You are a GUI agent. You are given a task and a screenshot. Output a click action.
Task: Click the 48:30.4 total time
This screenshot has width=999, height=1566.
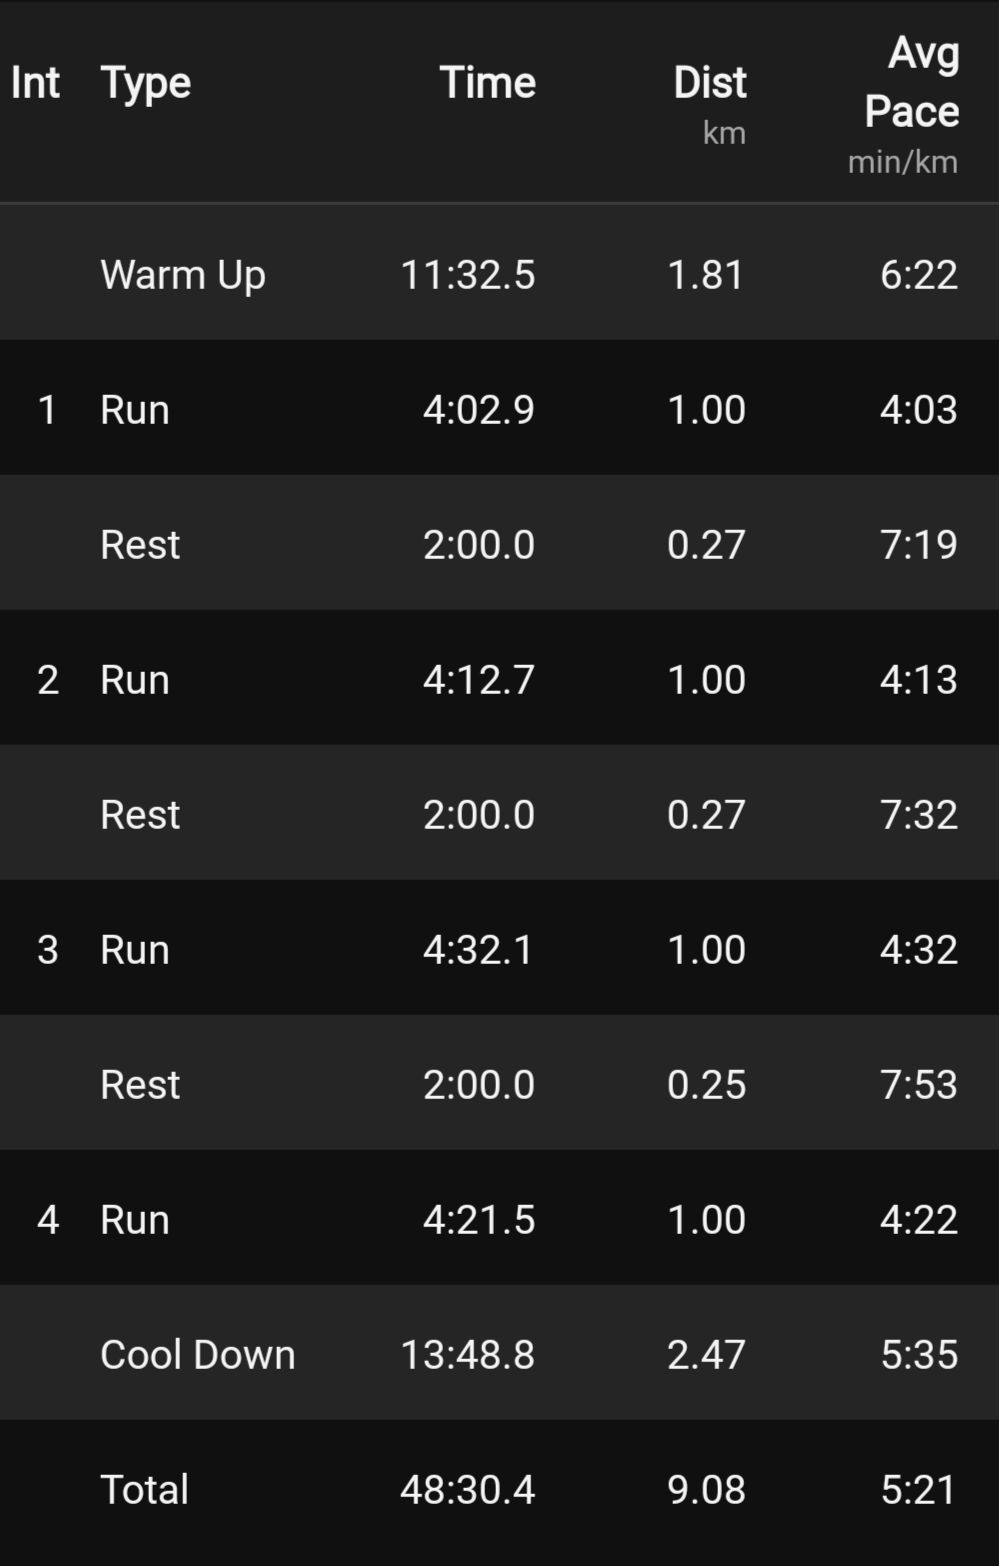point(467,1489)
